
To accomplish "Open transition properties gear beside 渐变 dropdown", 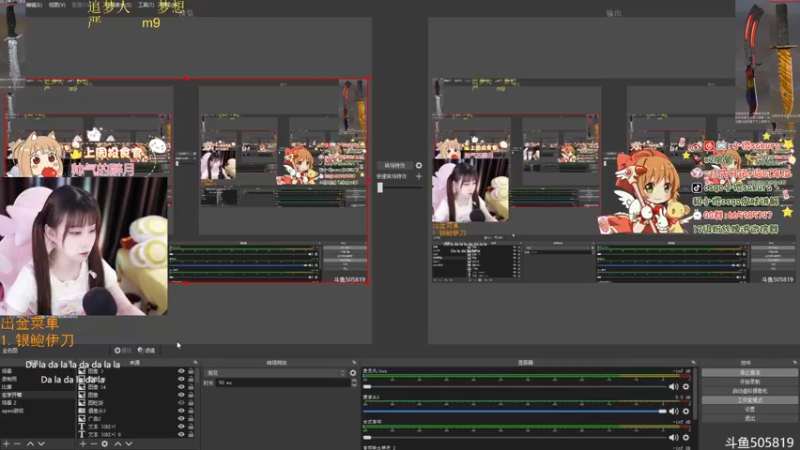I will 353,373.
